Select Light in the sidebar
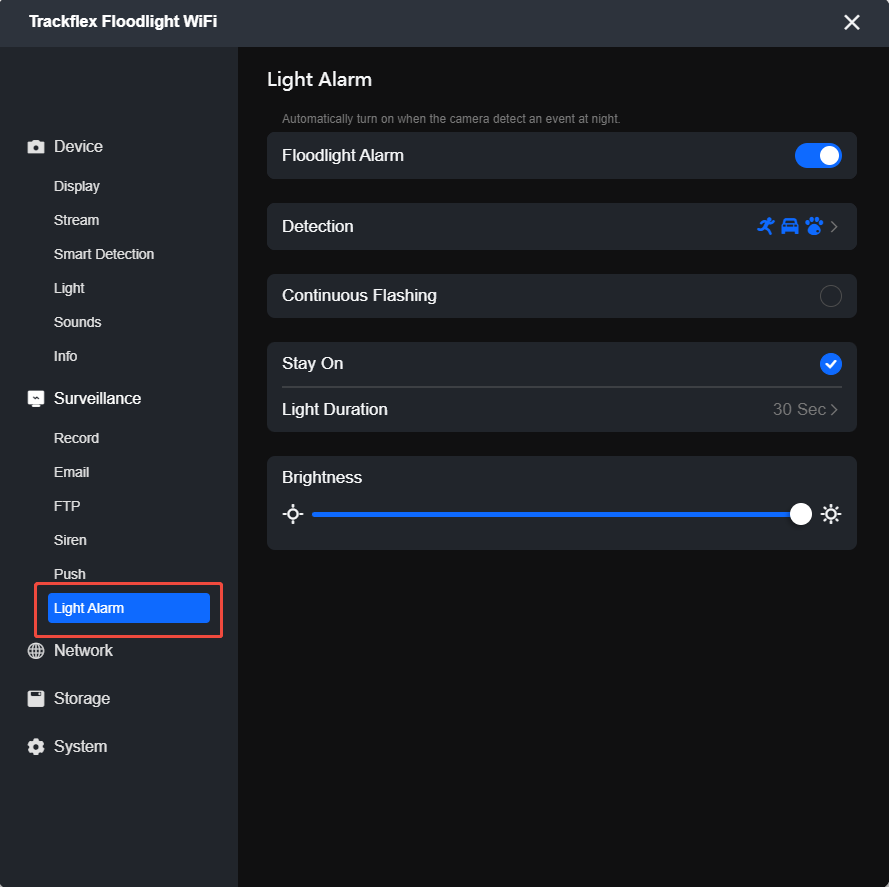 pyautogui.click(x=69, y=289)
